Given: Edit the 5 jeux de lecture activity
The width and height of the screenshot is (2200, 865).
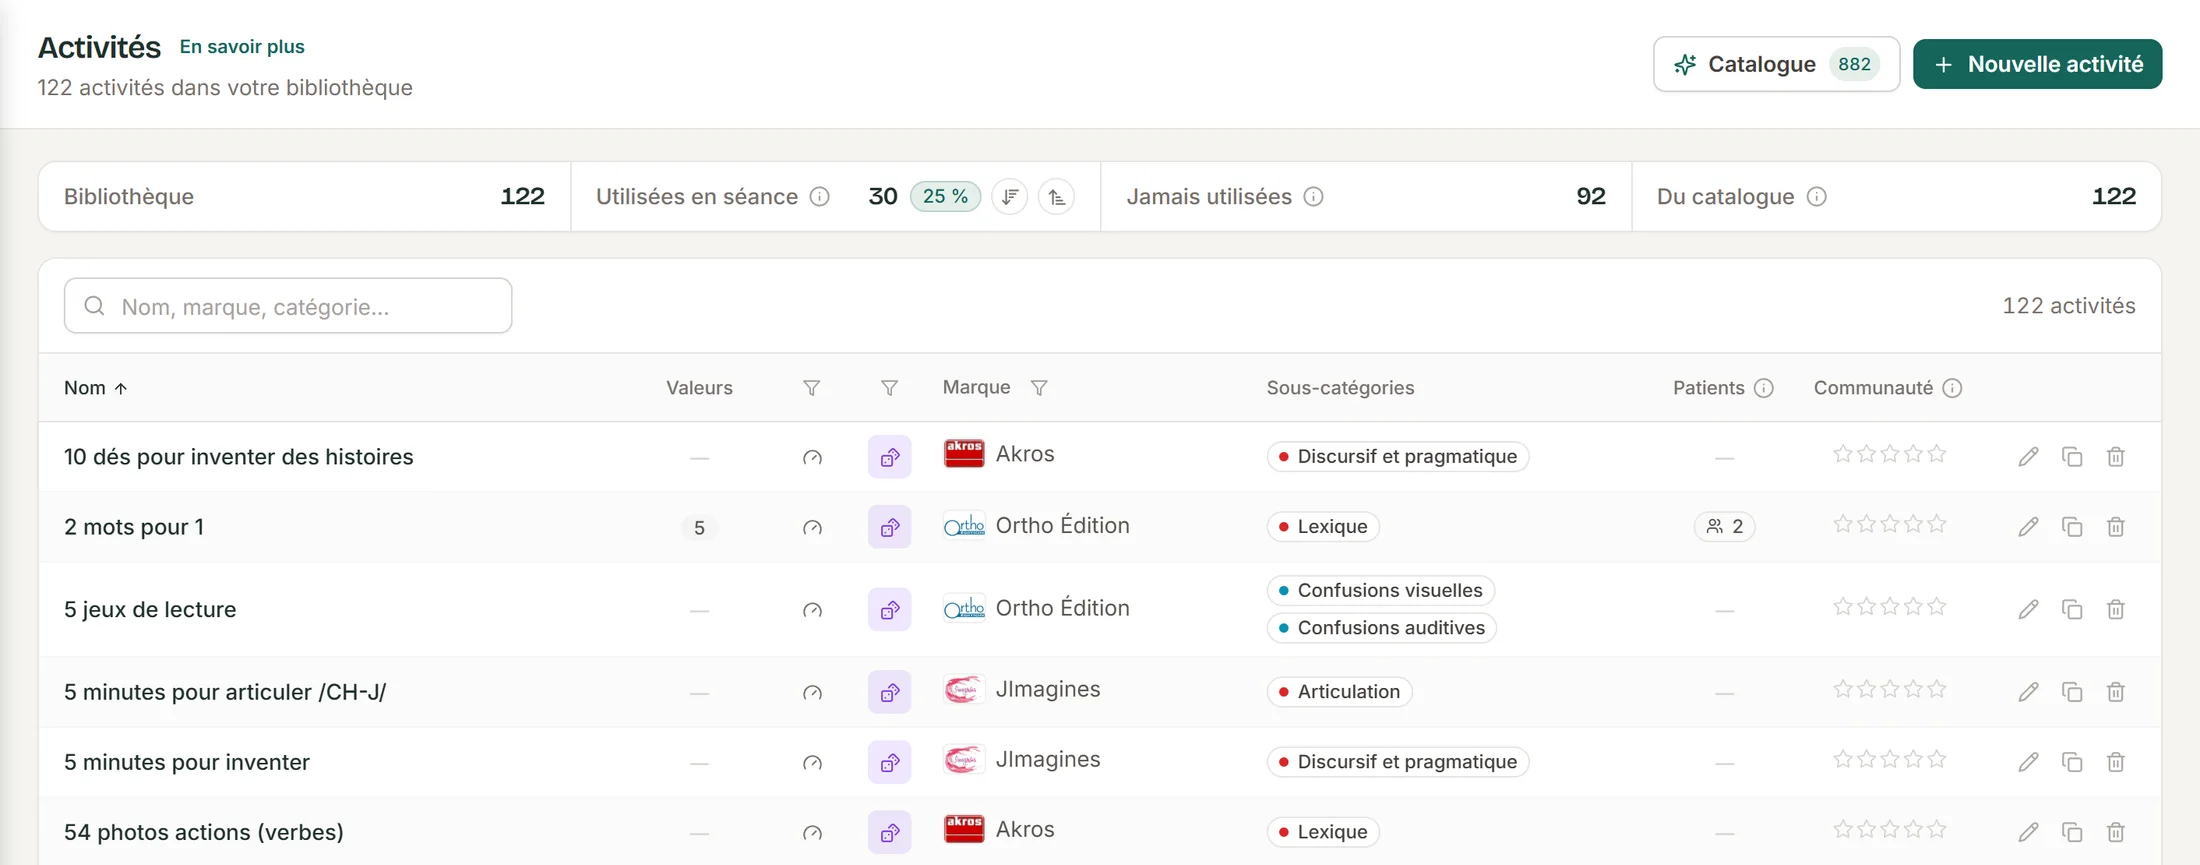Looking at the screenshot, I should (x=2028, y=609).
